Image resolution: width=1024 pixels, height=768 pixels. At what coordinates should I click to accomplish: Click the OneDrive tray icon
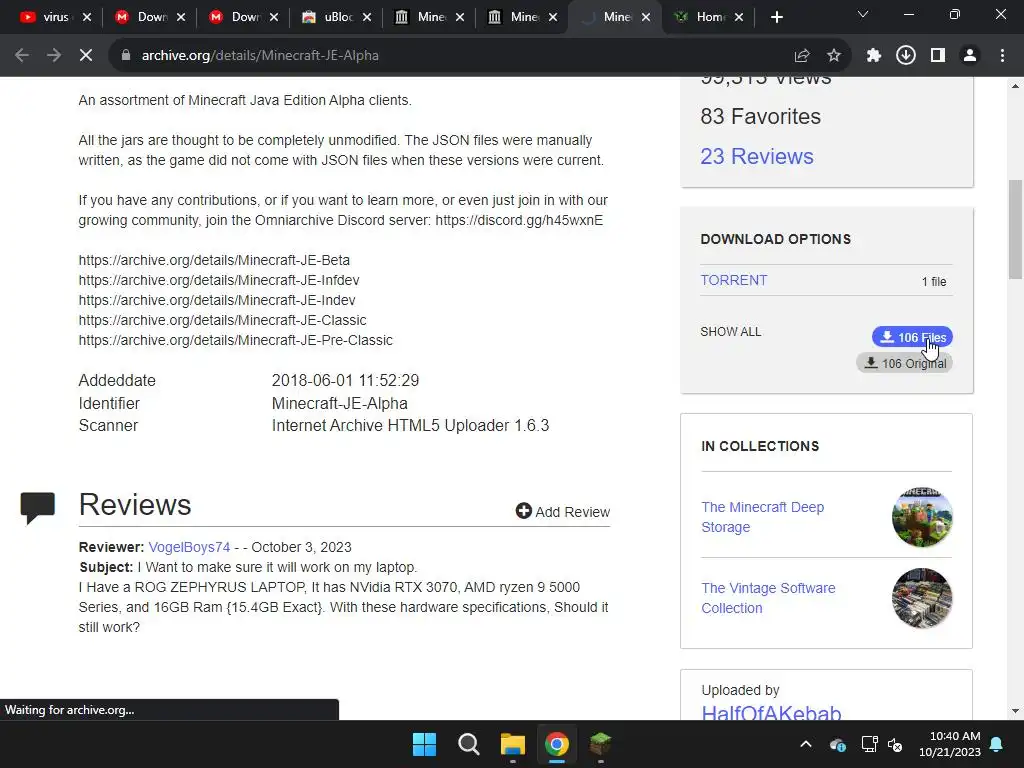[x=838, y=744]
